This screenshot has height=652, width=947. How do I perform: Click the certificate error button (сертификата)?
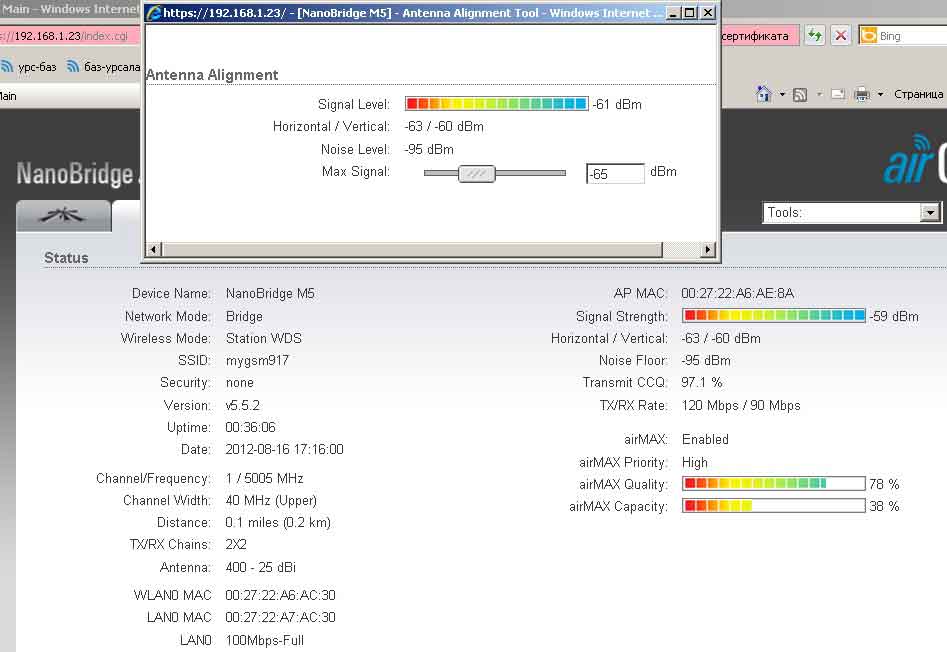760,36
